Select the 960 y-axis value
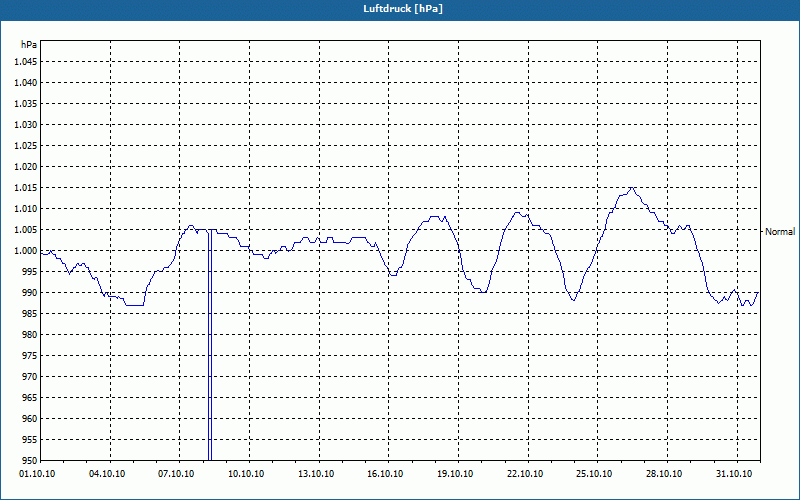This screenshot has width=800, height=500. point(30,418)
